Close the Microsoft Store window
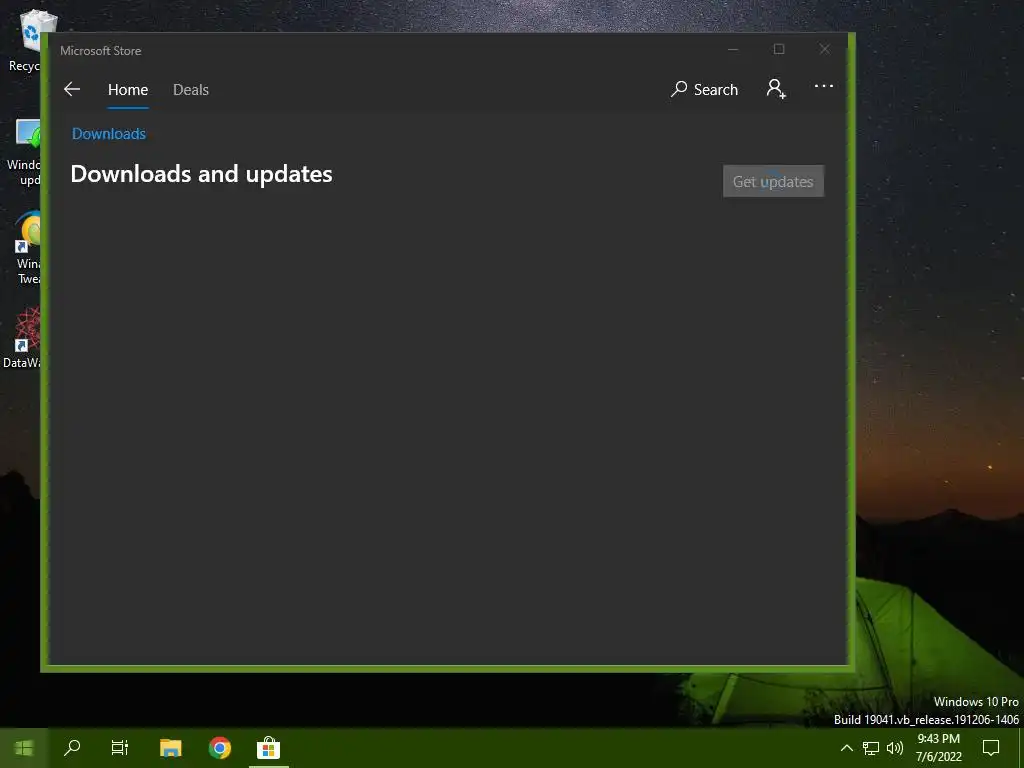 [x=824, y=50]
